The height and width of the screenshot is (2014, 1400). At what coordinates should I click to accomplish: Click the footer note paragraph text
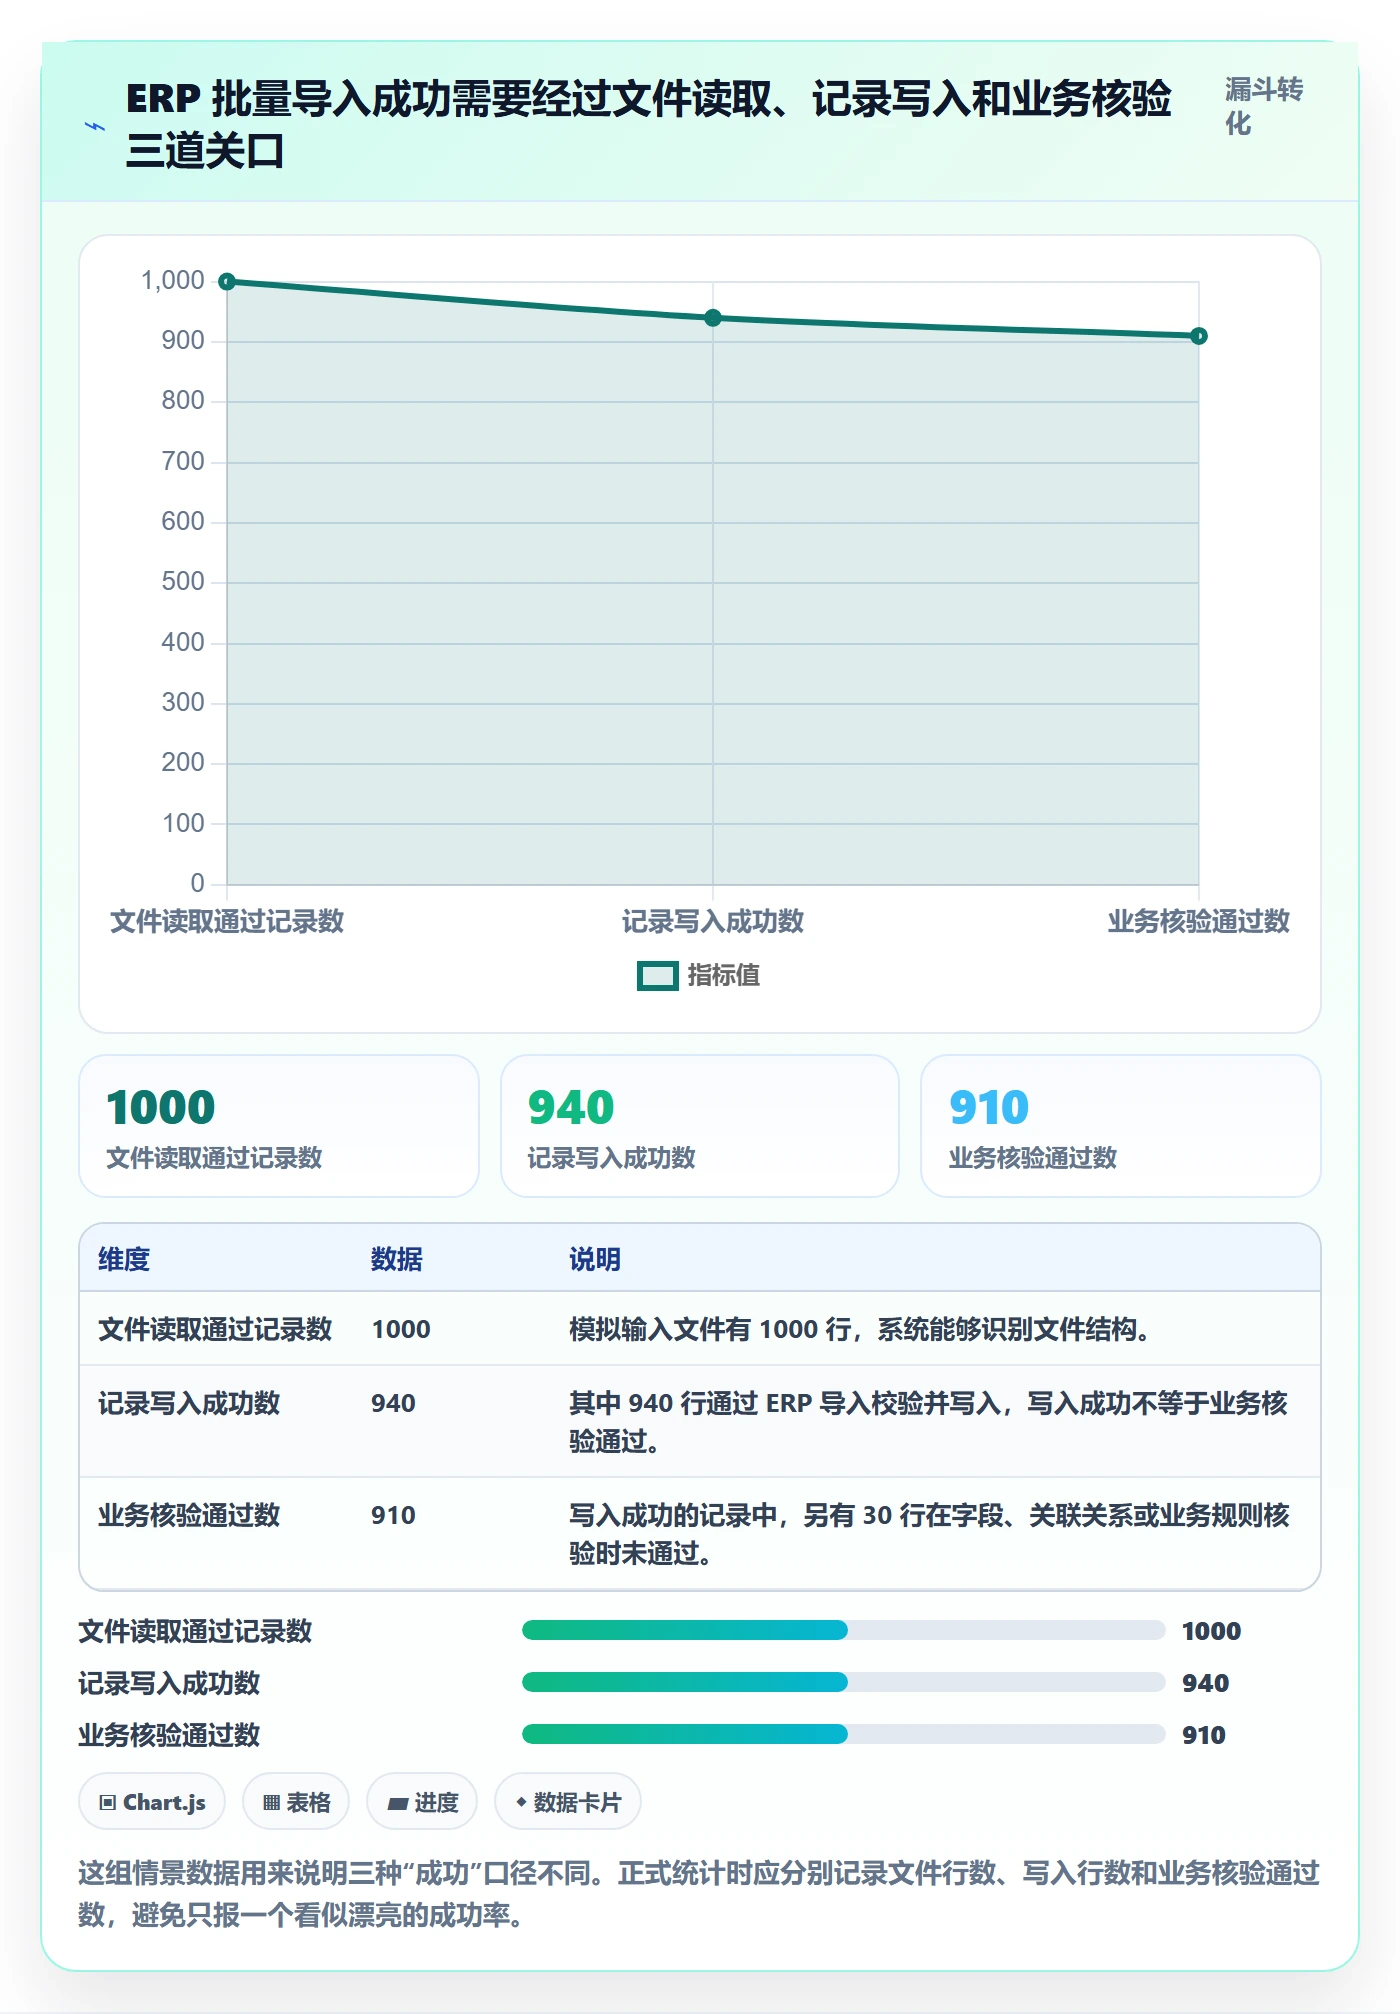tap(699, 1893)
